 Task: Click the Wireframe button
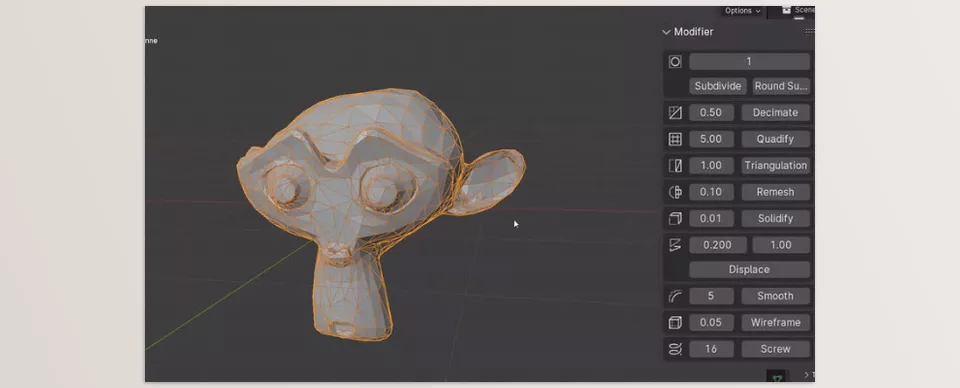[x=775, y=323]
